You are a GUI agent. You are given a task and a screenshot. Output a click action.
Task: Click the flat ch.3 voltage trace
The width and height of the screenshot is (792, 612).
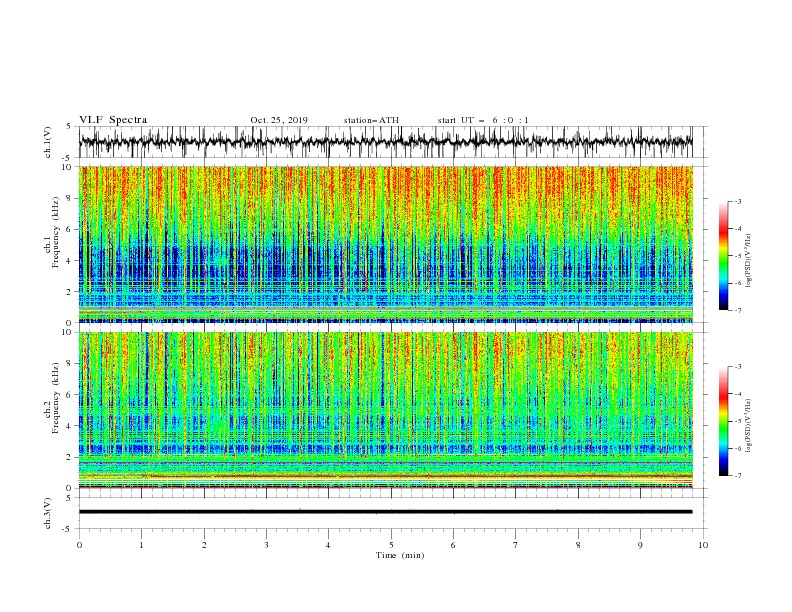pos(385,512)
